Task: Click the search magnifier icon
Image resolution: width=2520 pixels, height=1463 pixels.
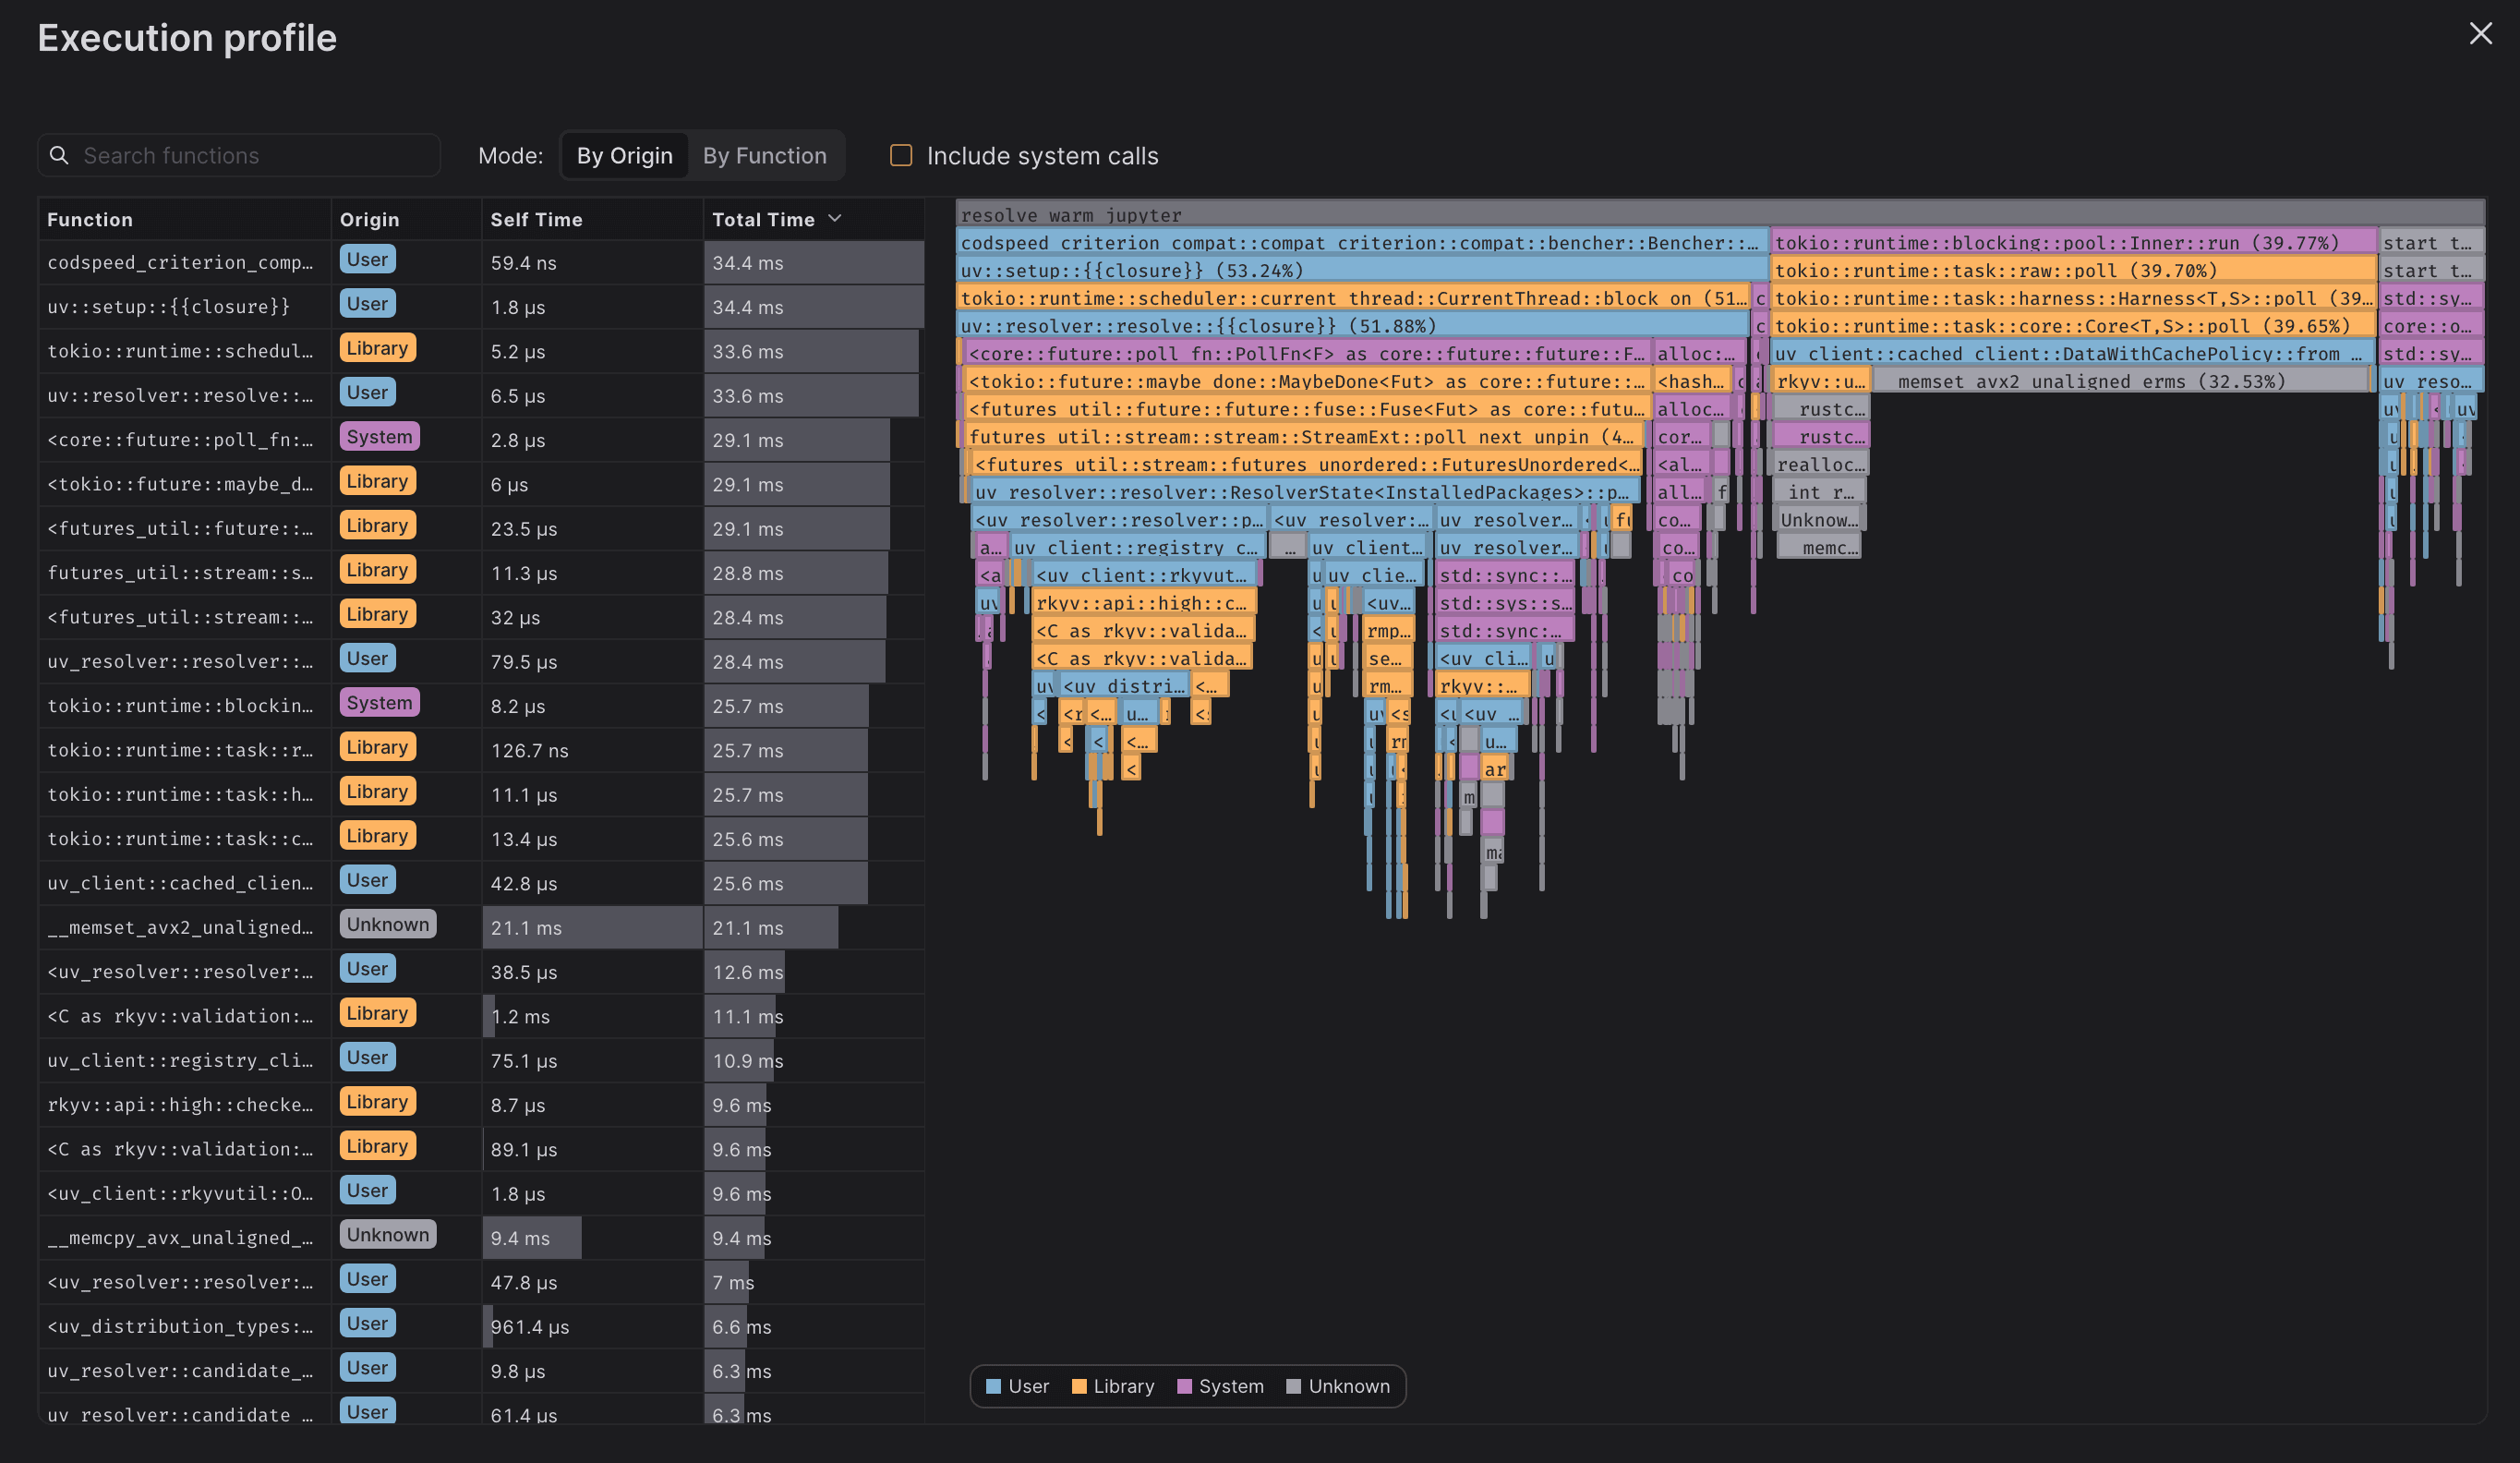Action: (x=59, y=156)
